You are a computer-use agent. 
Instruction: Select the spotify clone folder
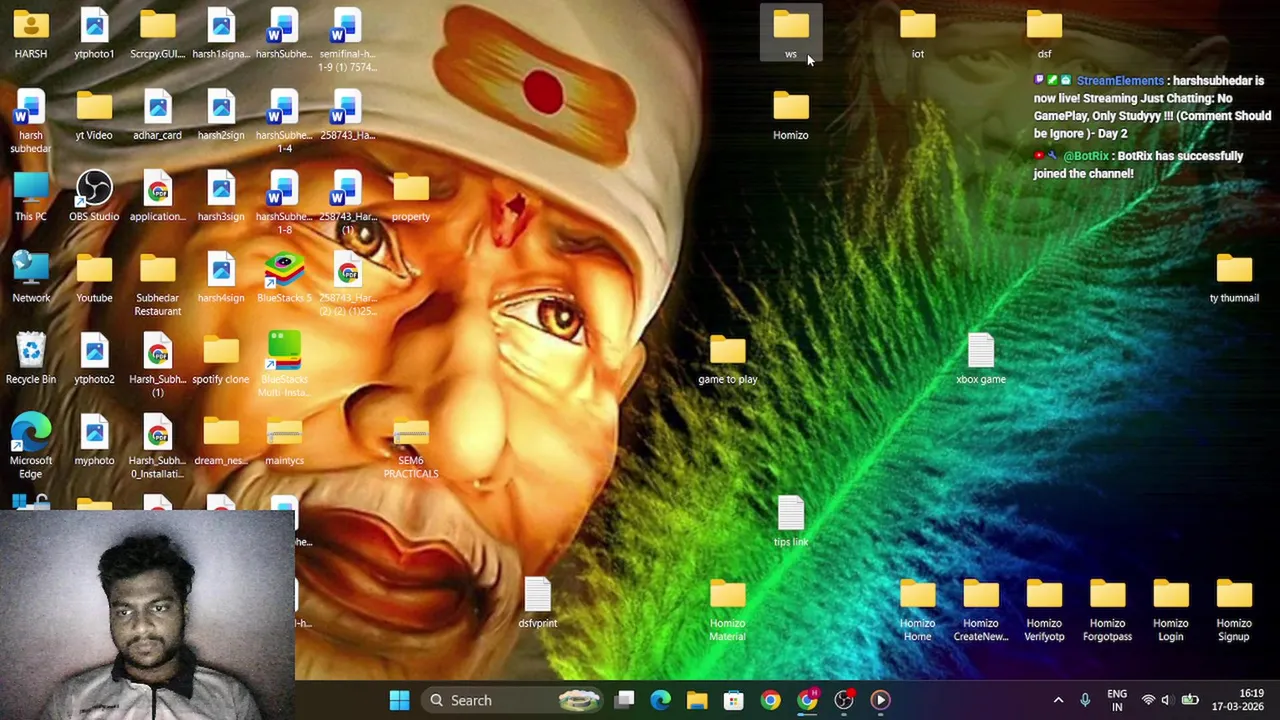click(x=221, y=359)
